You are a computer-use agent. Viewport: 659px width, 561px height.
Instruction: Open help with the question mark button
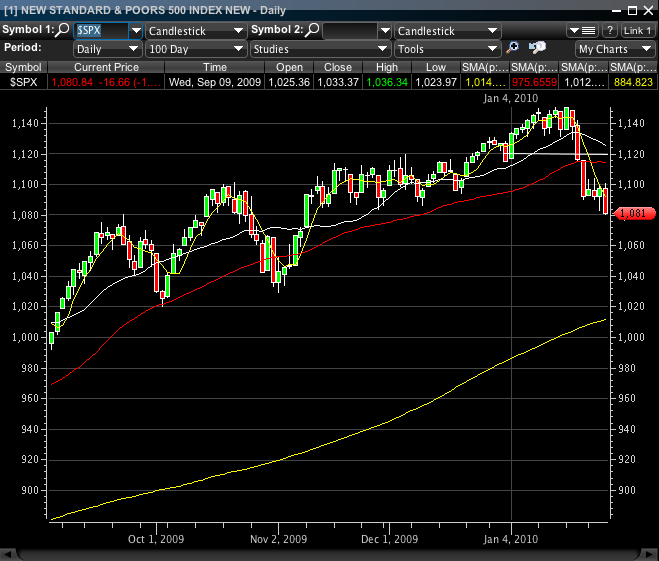click(609, 31)
